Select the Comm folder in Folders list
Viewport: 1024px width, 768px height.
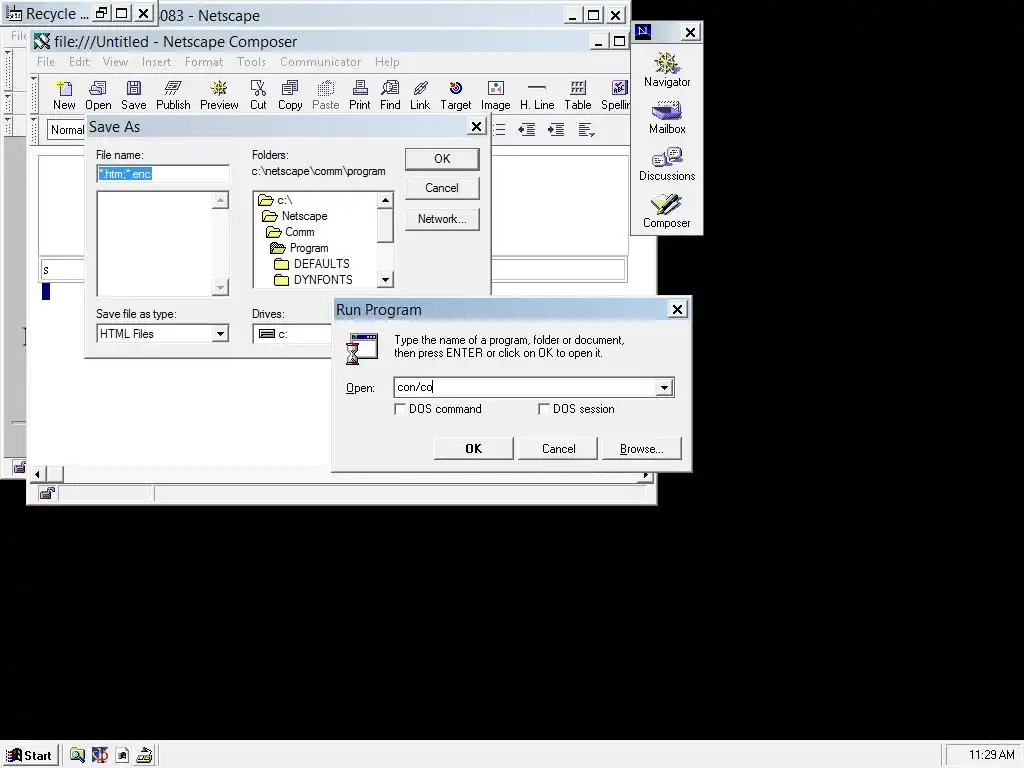291,232
